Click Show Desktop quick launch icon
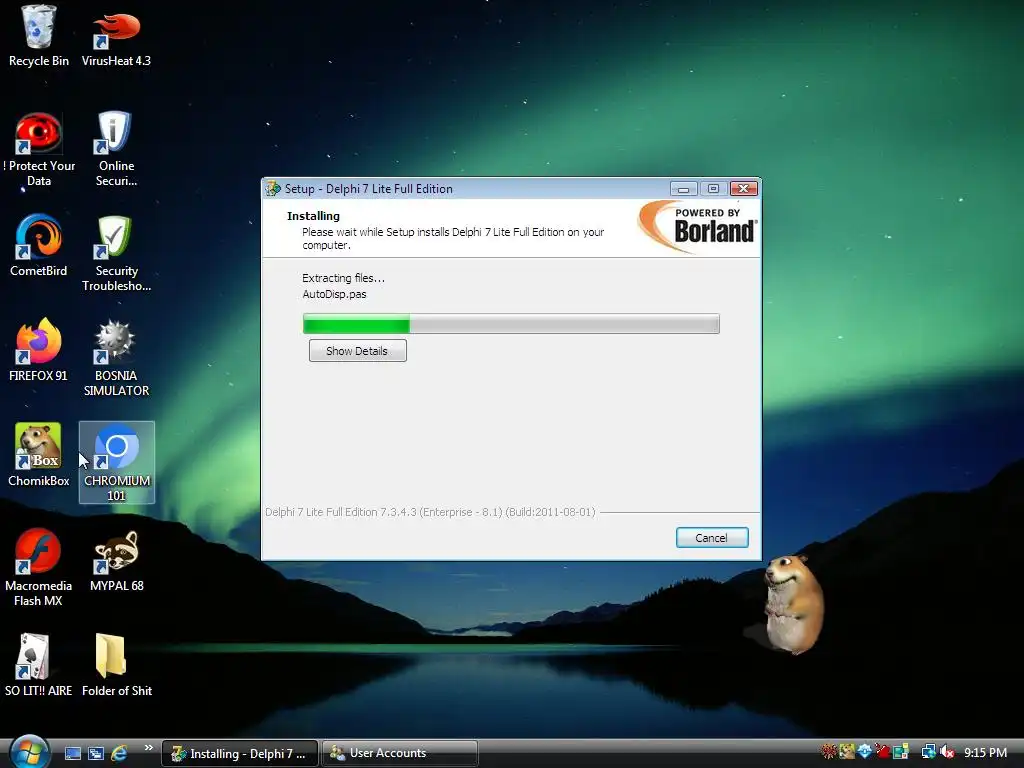1024x768 pixels. tap(72, 754)
